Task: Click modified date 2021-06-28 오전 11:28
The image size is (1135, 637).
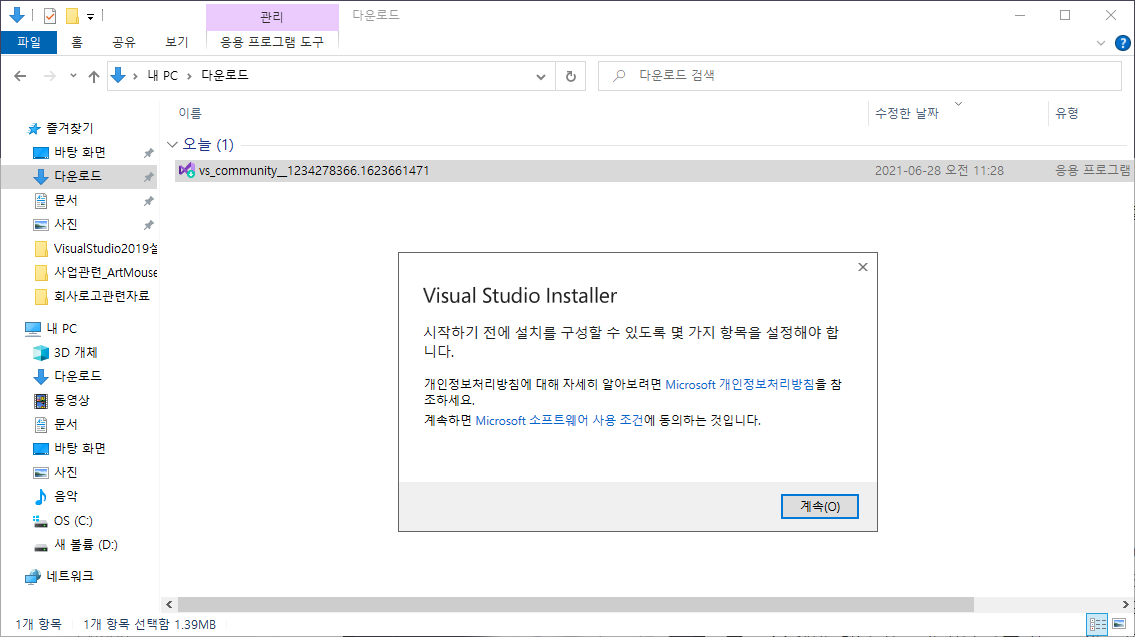Action: [x=939, y=171]
